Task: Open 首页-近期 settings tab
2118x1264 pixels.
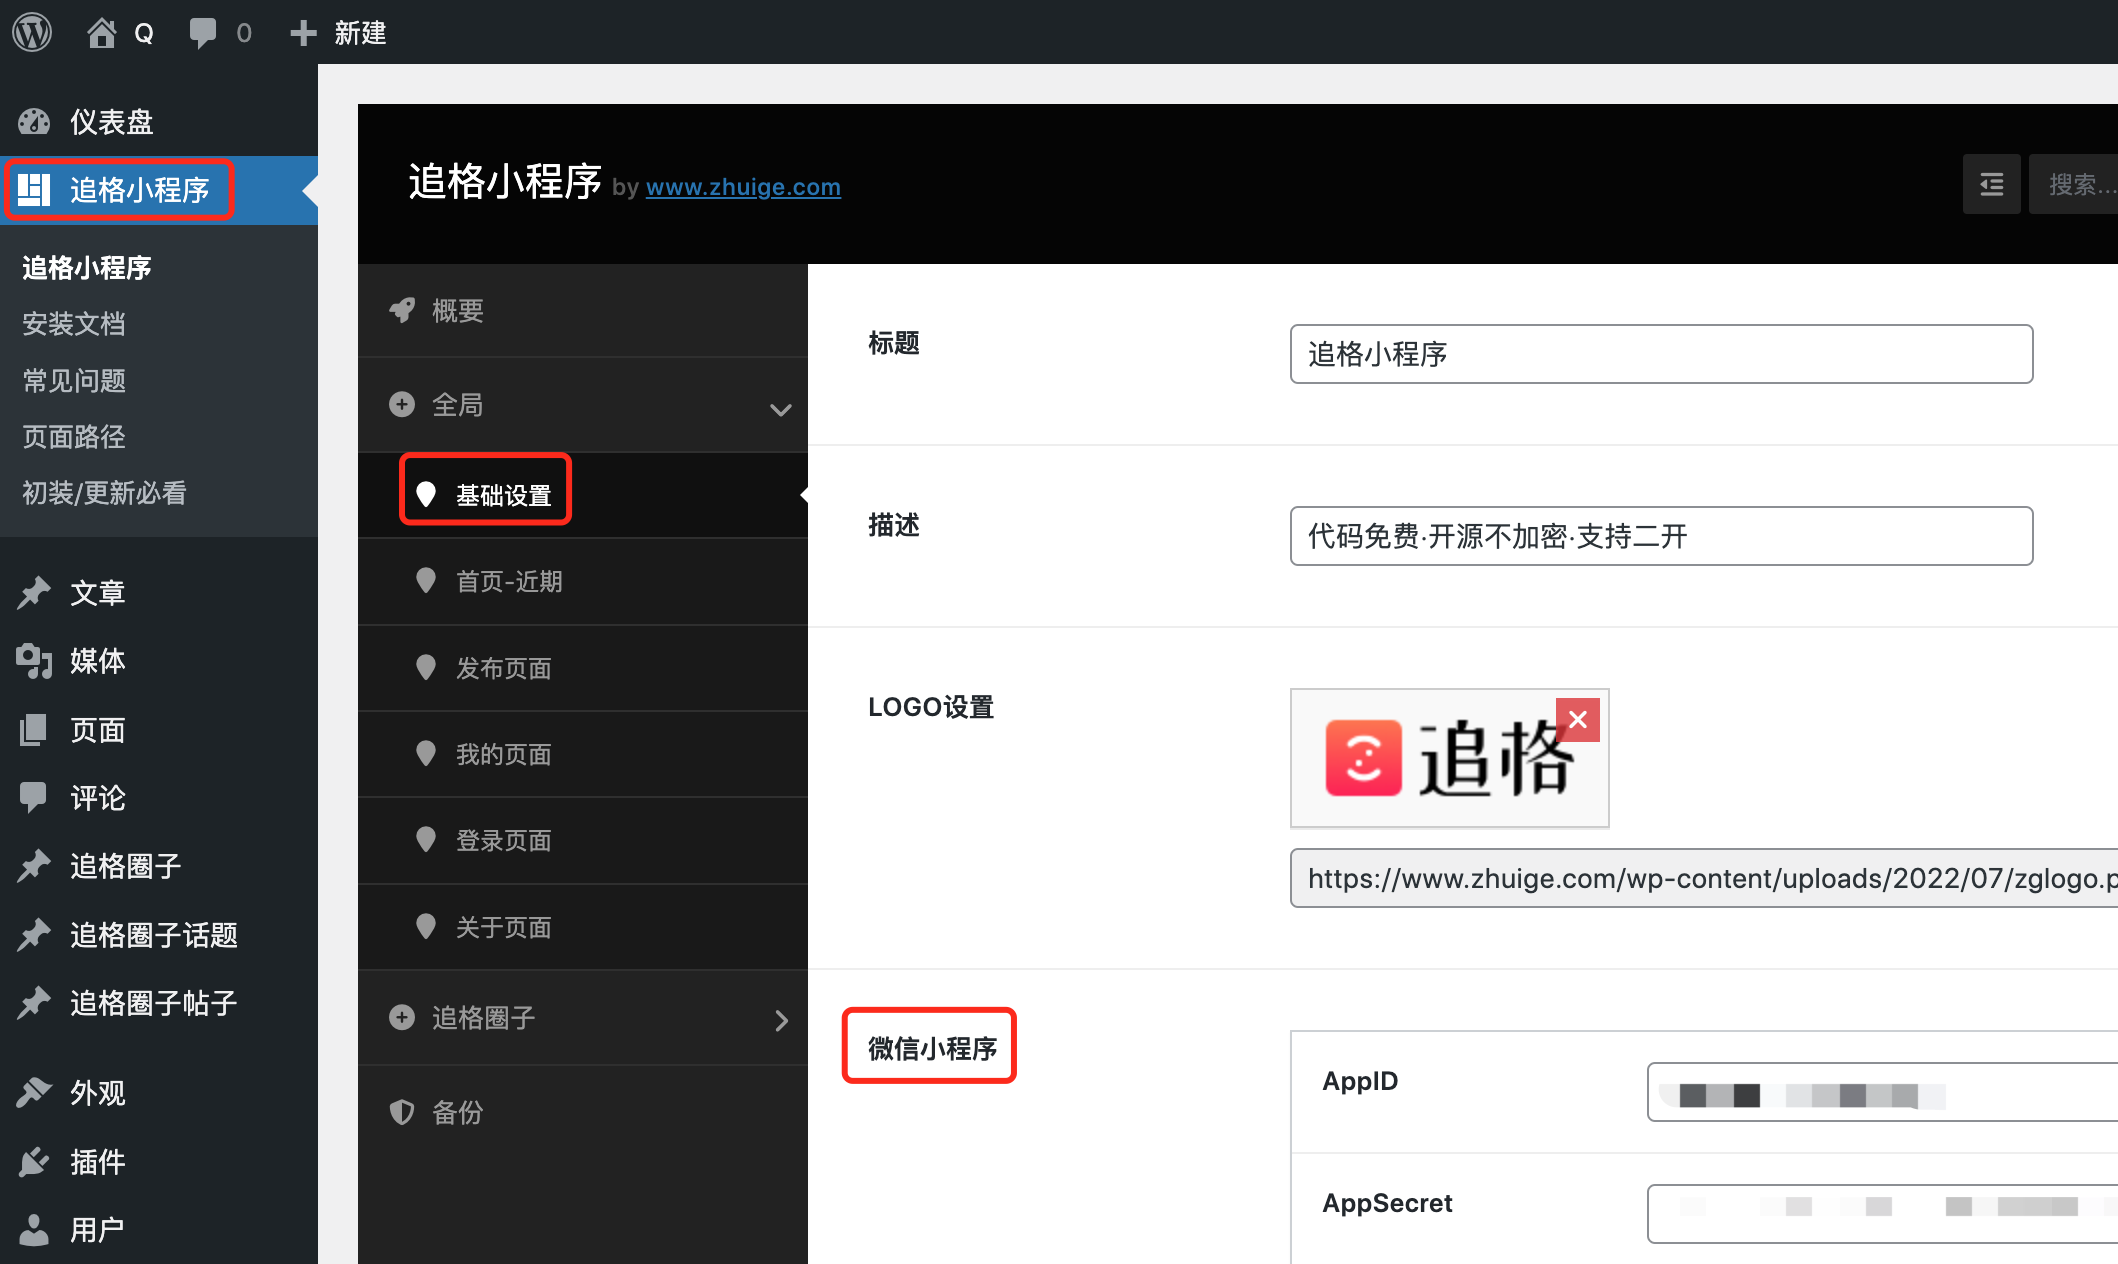Action: (583, 581)
